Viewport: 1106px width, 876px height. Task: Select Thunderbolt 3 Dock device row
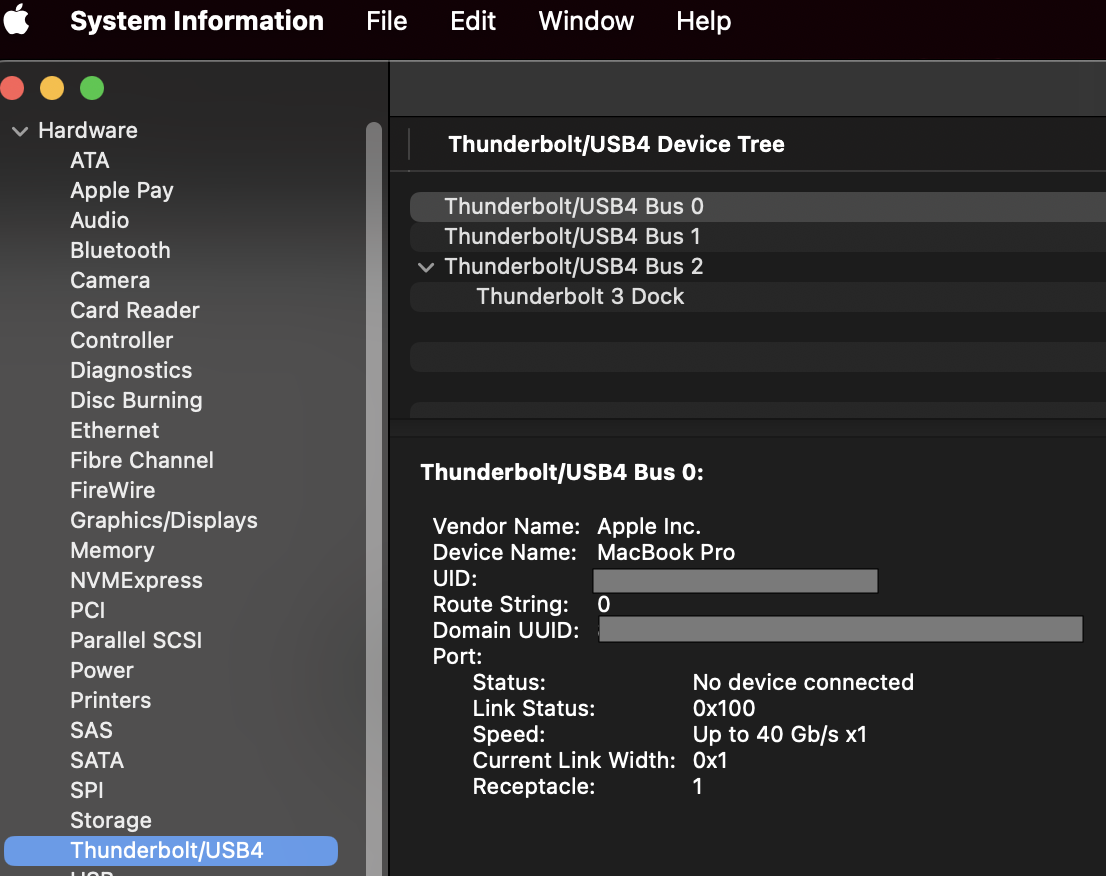(758, 296)
